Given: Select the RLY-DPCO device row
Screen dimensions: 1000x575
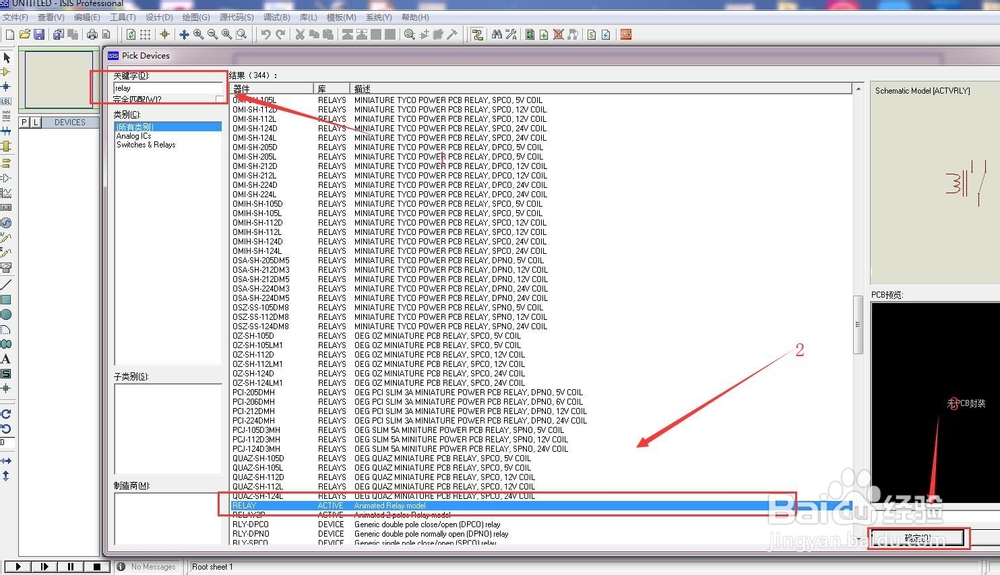Looking at the screenshot, I should pyautogui.click(x=540, y=524).
